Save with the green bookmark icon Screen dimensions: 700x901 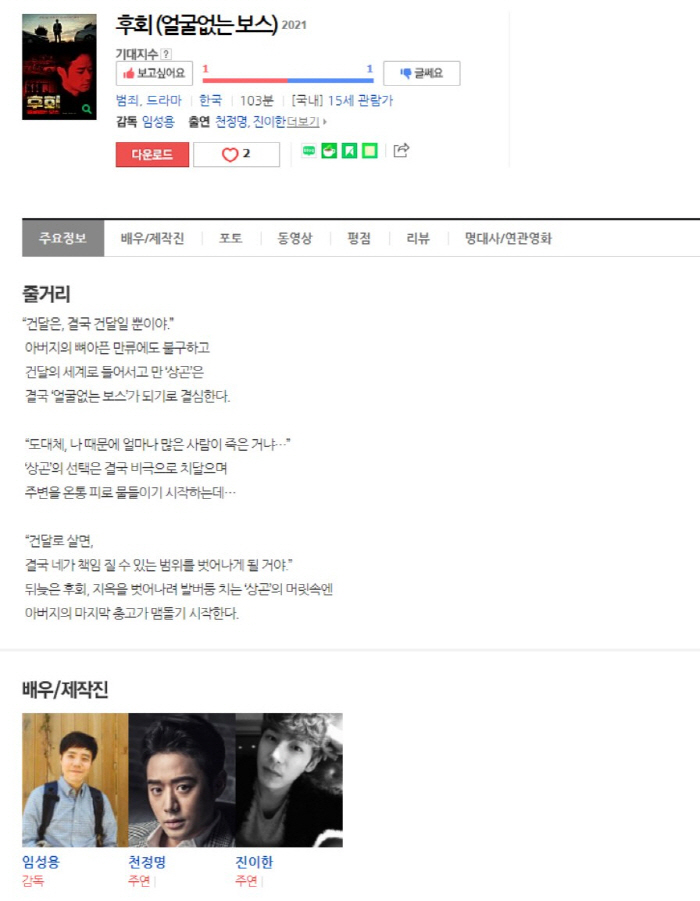pos(349,151)
